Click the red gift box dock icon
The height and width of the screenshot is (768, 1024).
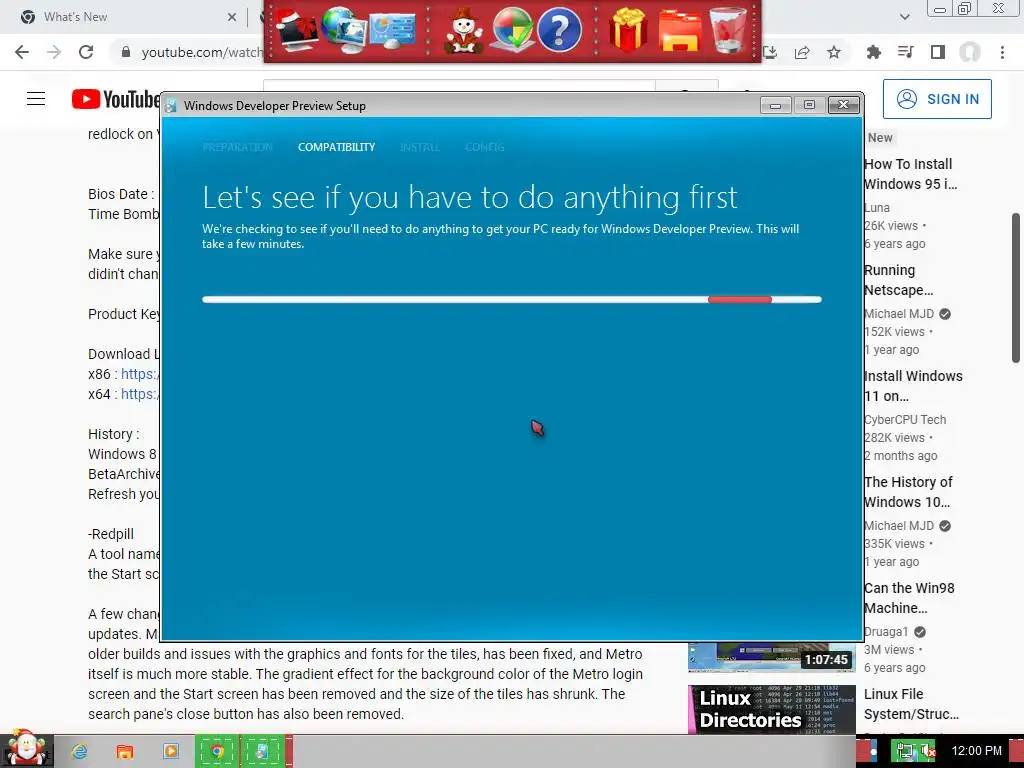coord(628,30)
